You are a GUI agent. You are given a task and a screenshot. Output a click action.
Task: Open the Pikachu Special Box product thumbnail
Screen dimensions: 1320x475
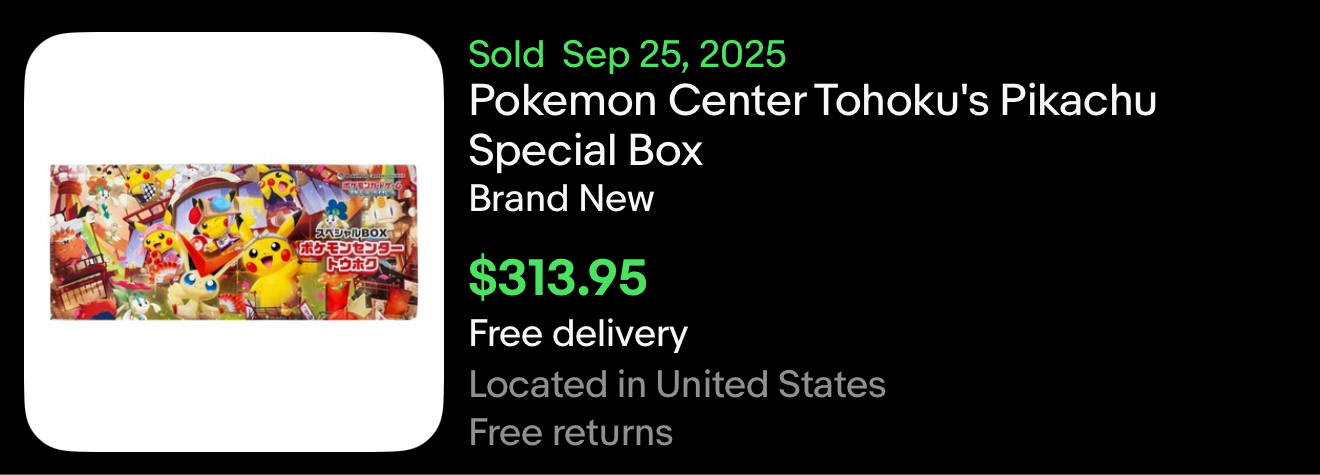pos(234,242)
